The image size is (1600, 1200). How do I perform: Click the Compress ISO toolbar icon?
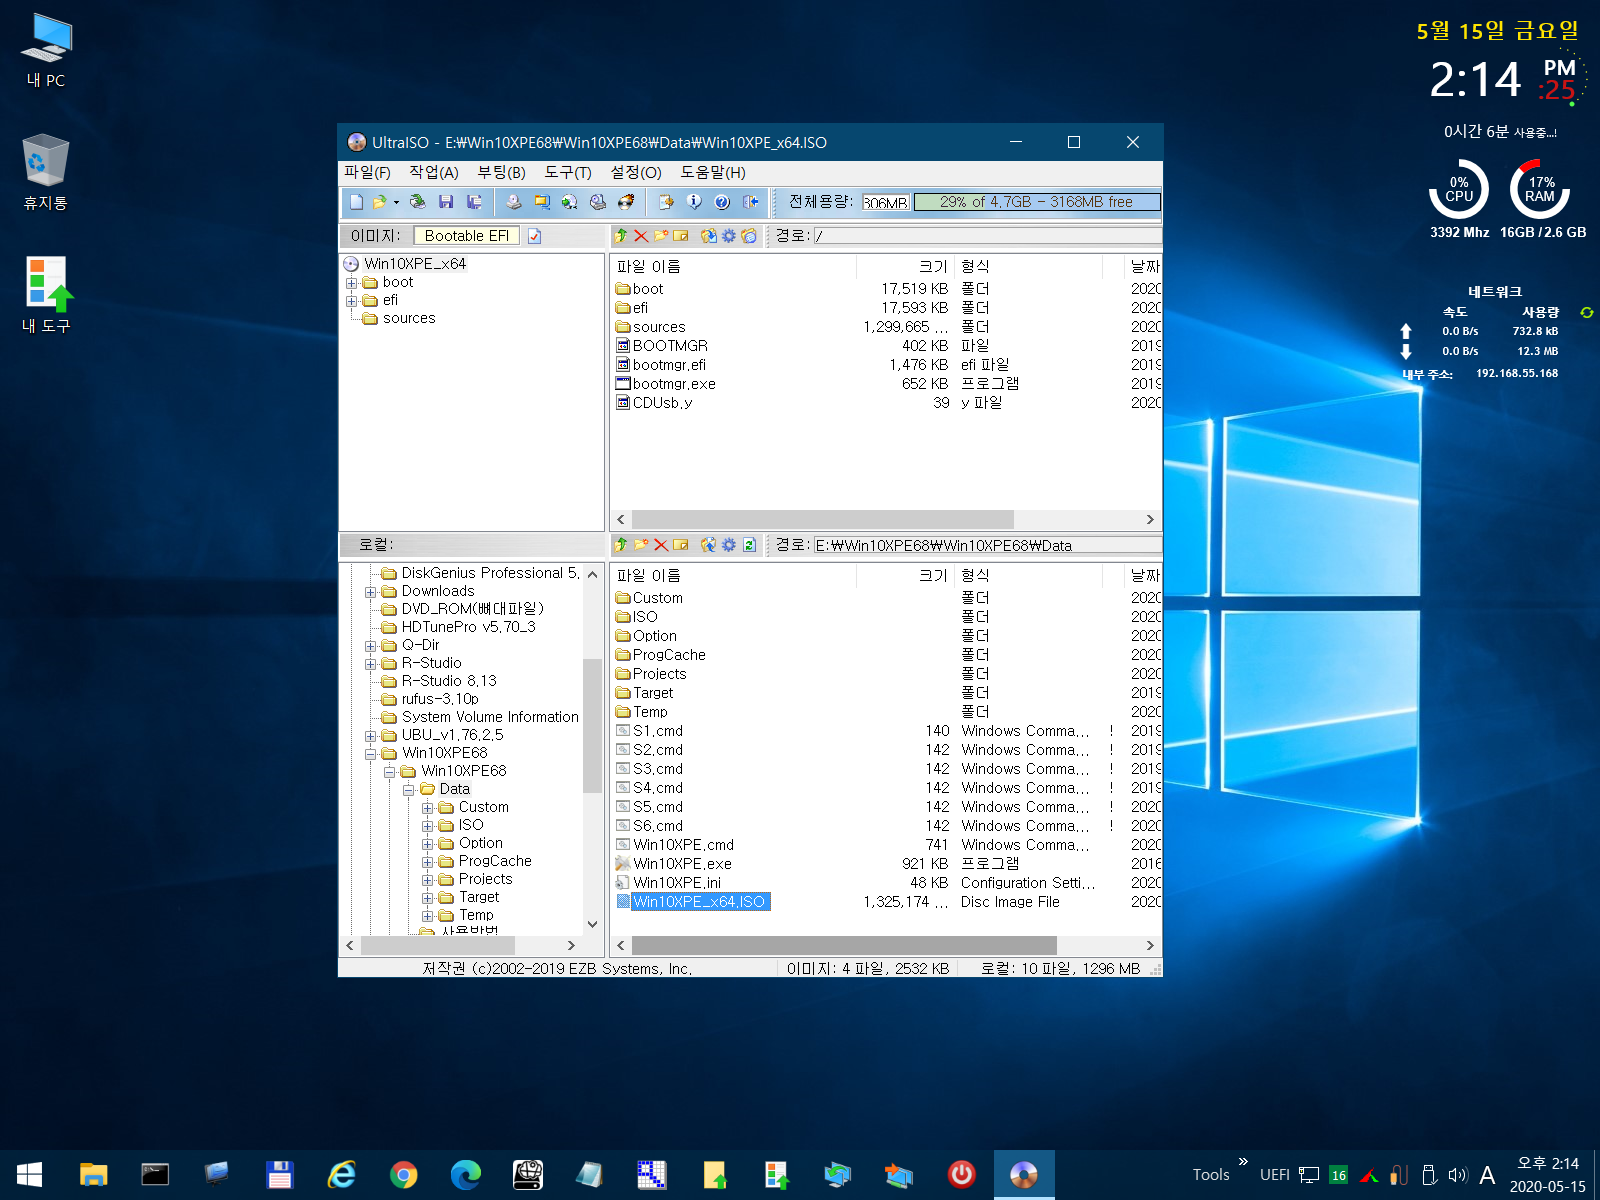point(541,202)
